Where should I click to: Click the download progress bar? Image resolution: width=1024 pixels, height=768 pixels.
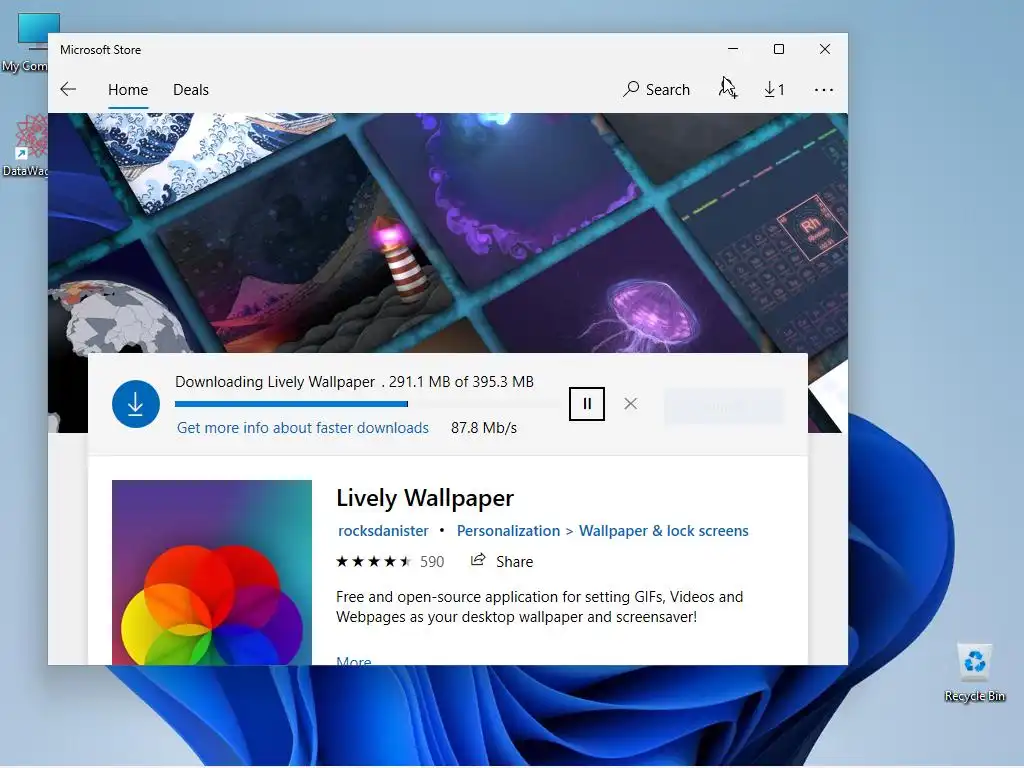tap(368, 404)
